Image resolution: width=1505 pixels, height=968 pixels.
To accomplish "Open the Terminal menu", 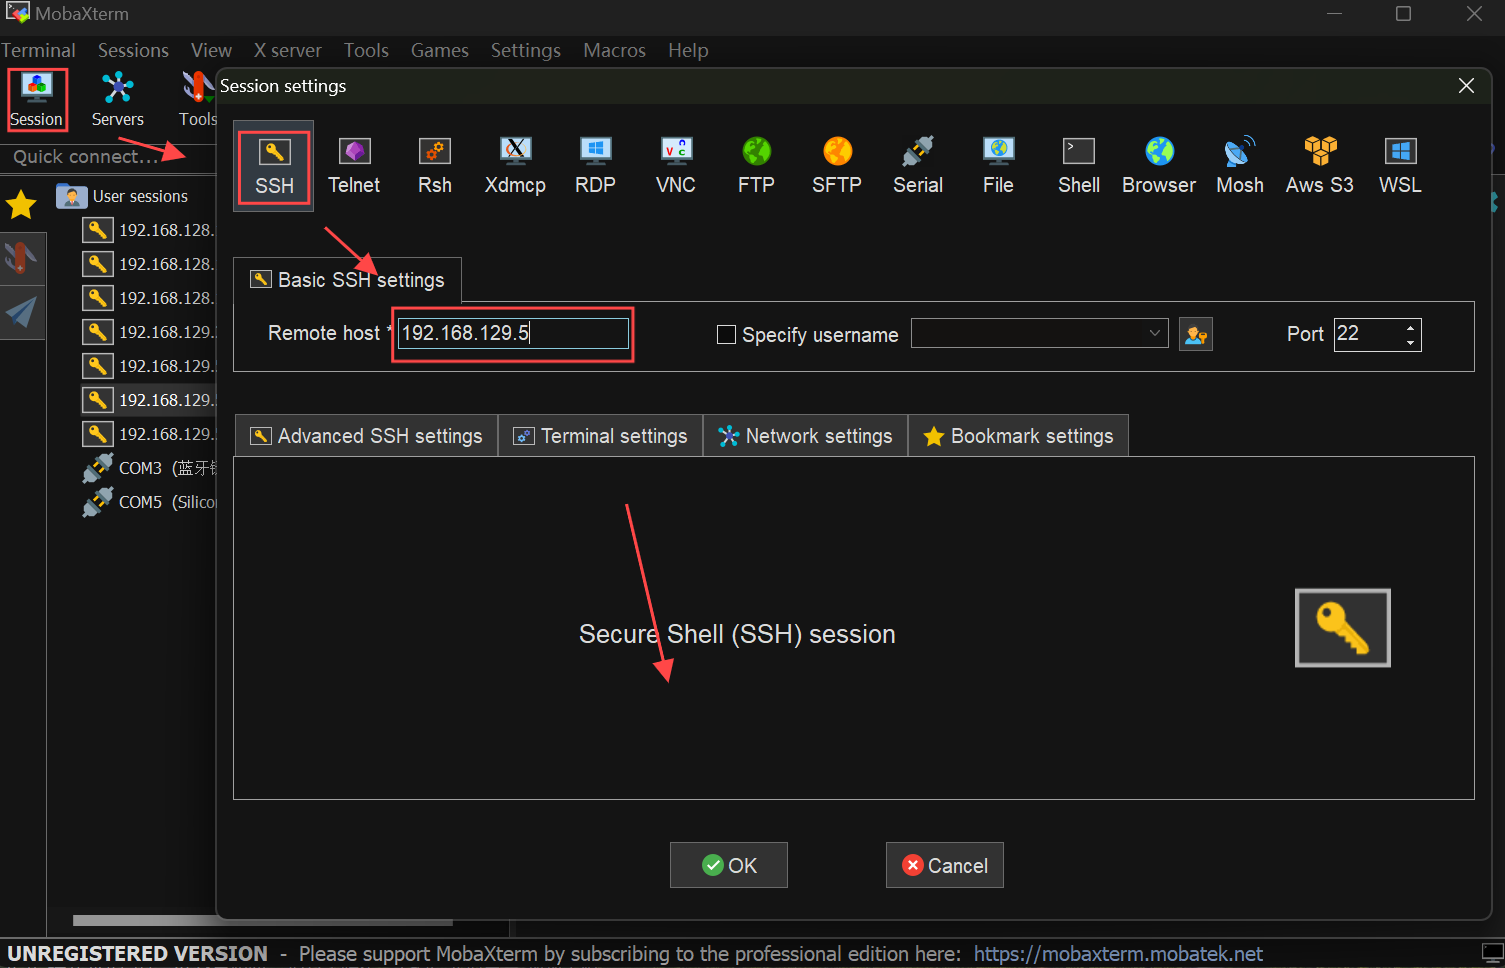I will [x=38, y=50].
